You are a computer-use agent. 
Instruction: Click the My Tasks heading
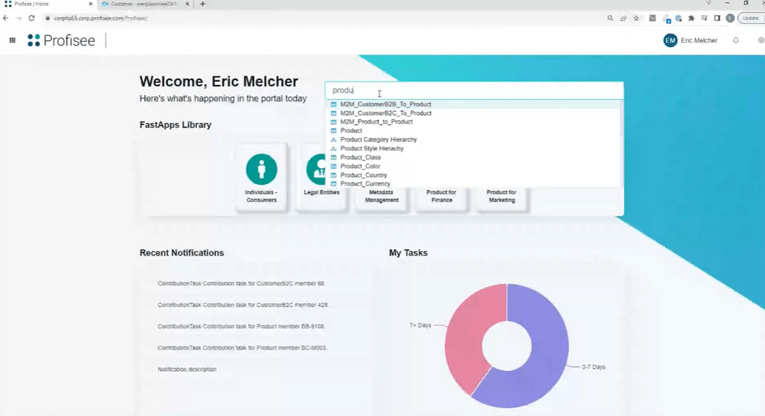pos(408,253)
